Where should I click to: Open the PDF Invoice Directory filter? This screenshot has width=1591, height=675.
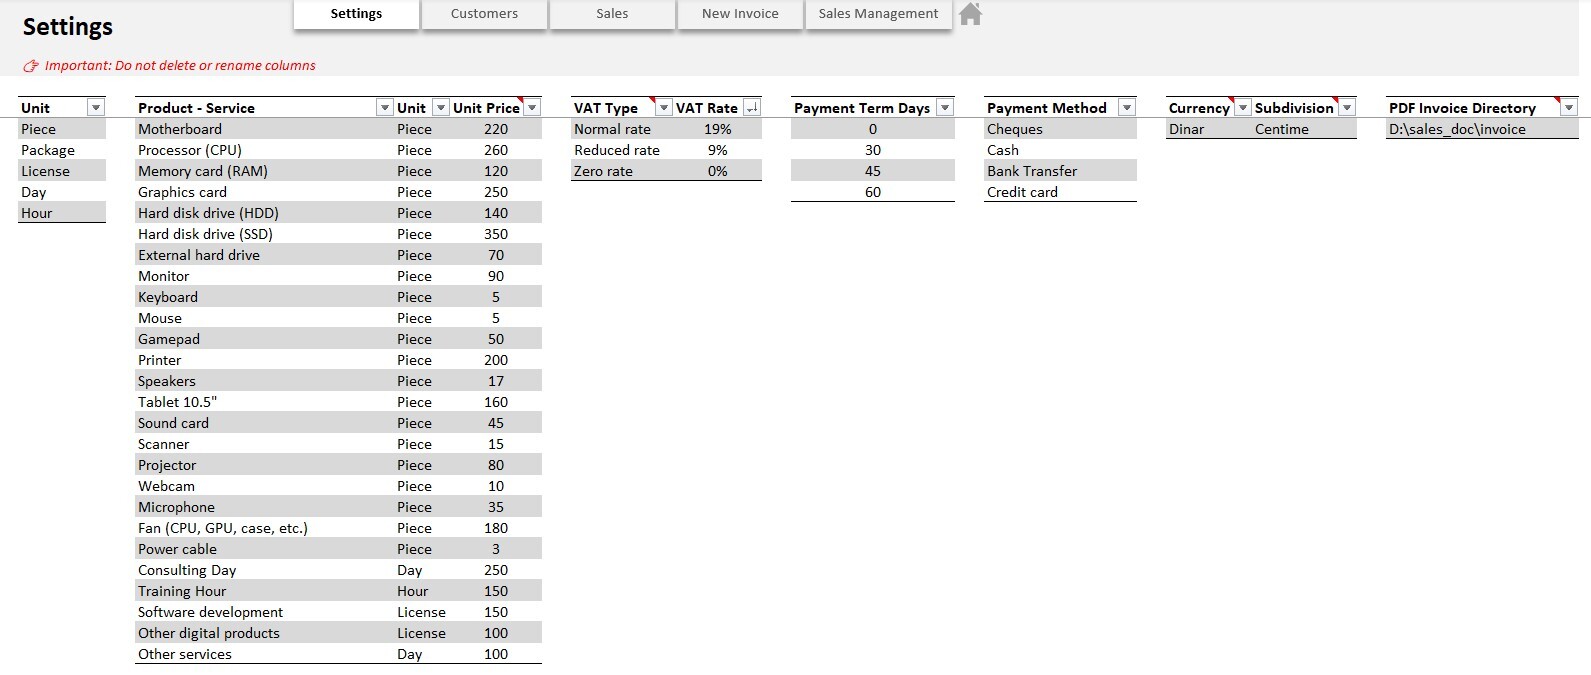pyautogui.click(x=1569, y=108)
